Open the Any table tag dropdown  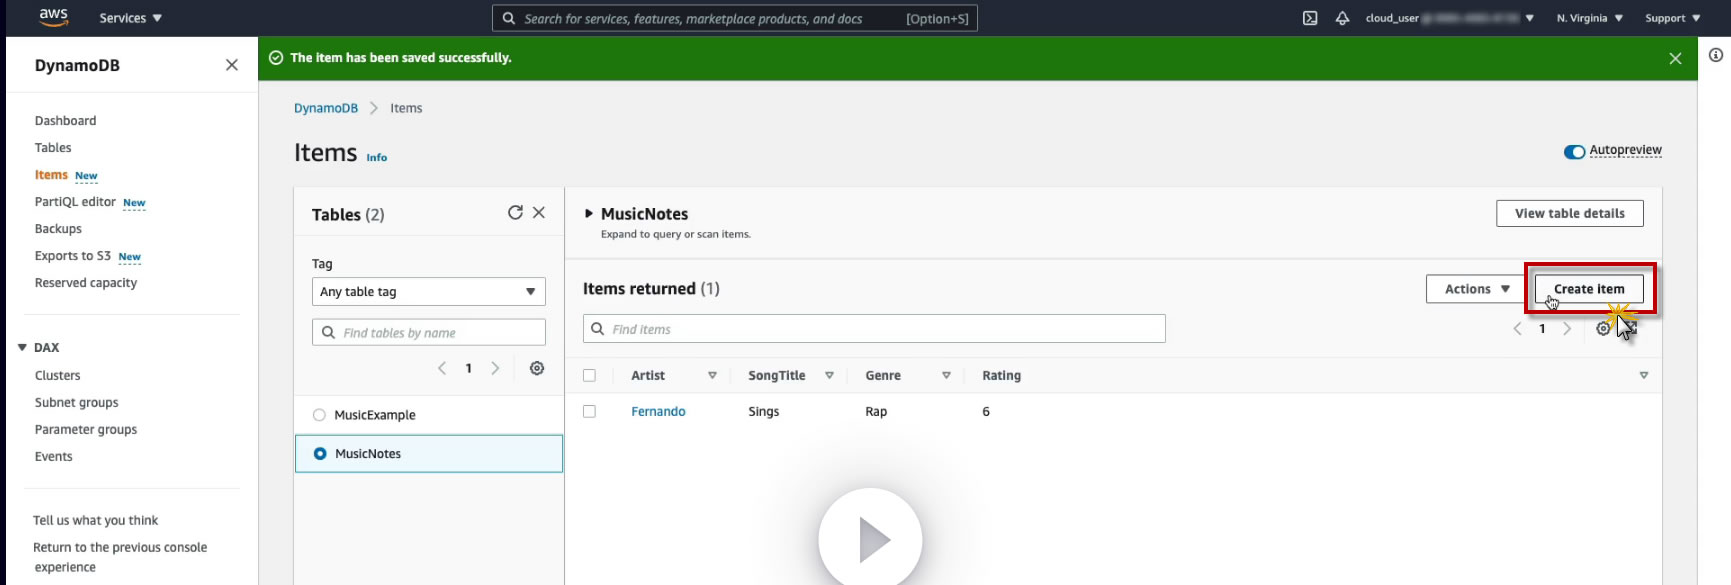[x=428, y=292]
